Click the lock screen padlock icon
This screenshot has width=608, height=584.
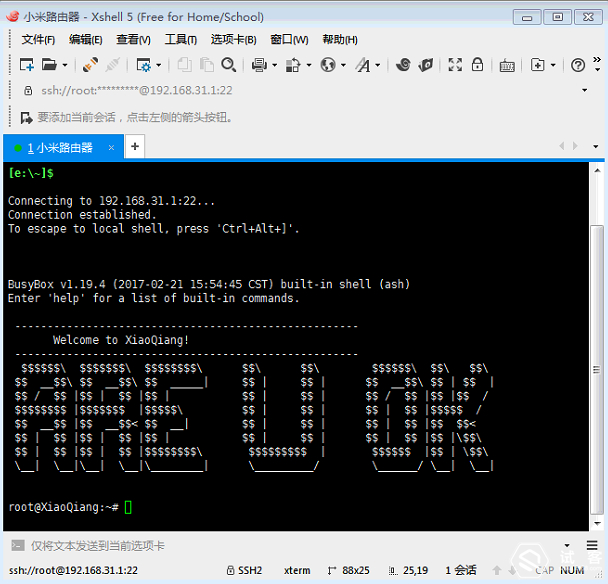pyautogui.click(x=477, y=64)
